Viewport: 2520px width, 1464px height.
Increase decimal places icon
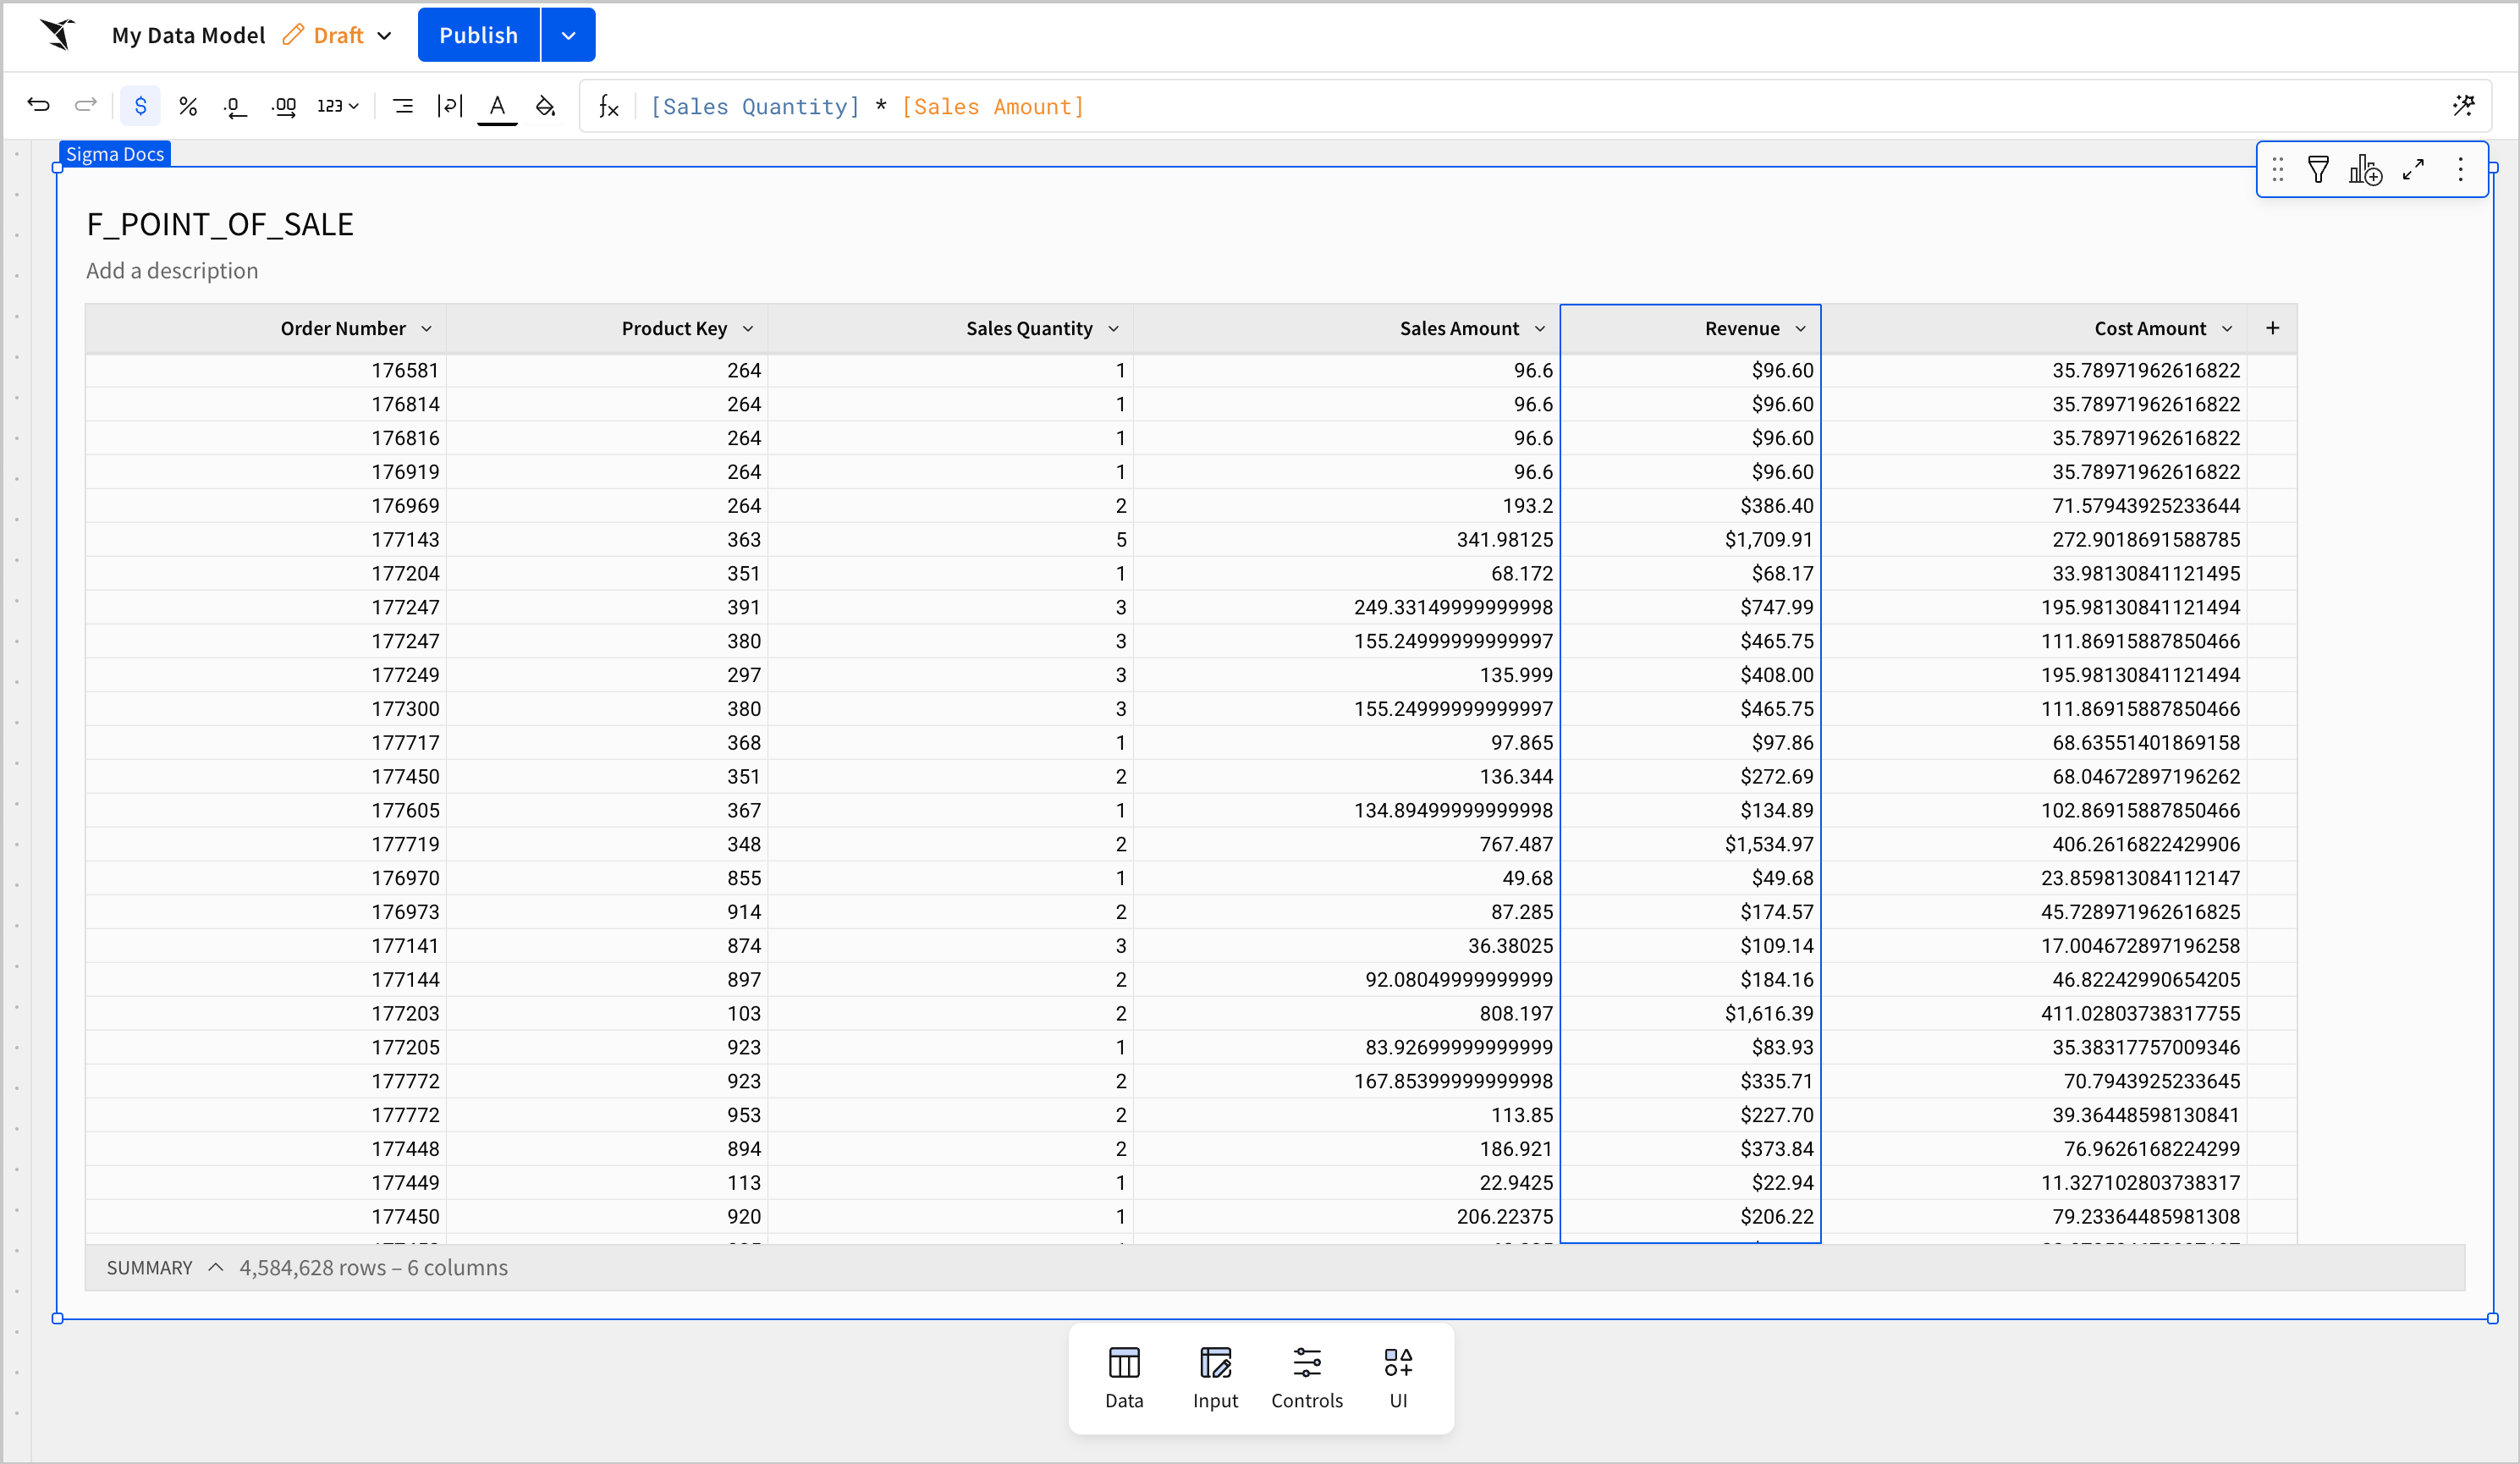284,106
